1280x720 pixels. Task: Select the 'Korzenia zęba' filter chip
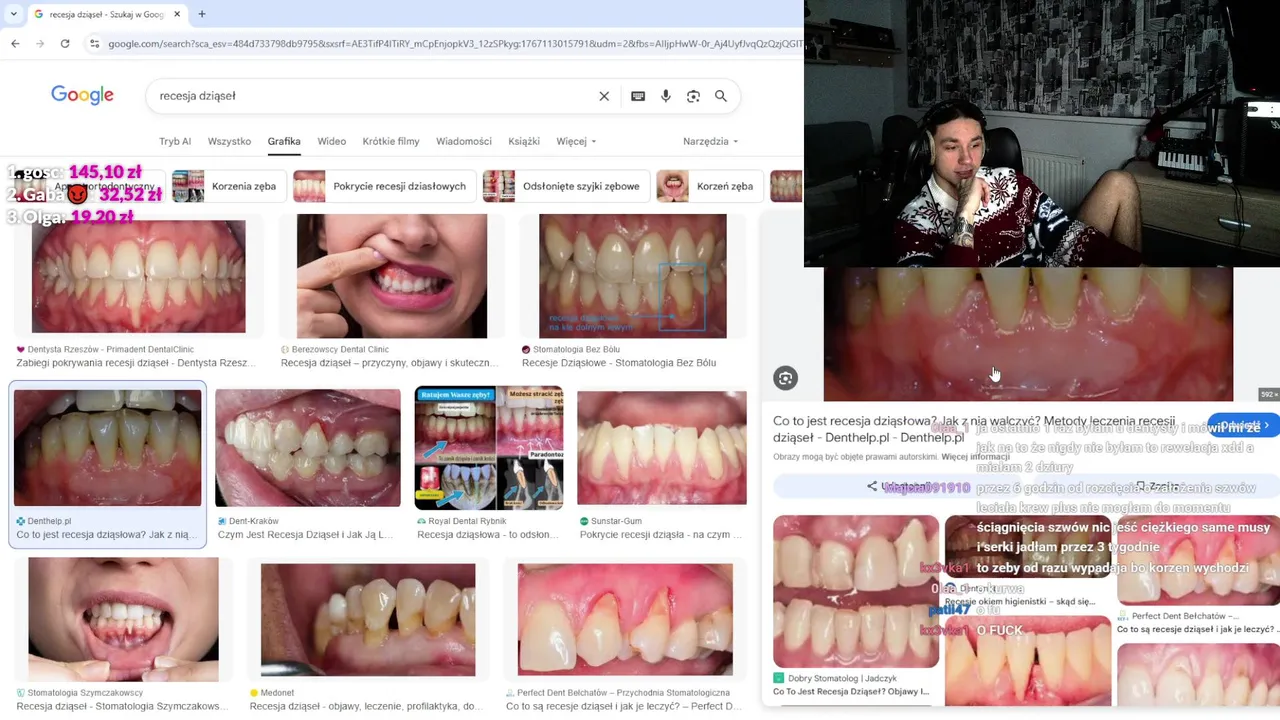tap(228, 186)
